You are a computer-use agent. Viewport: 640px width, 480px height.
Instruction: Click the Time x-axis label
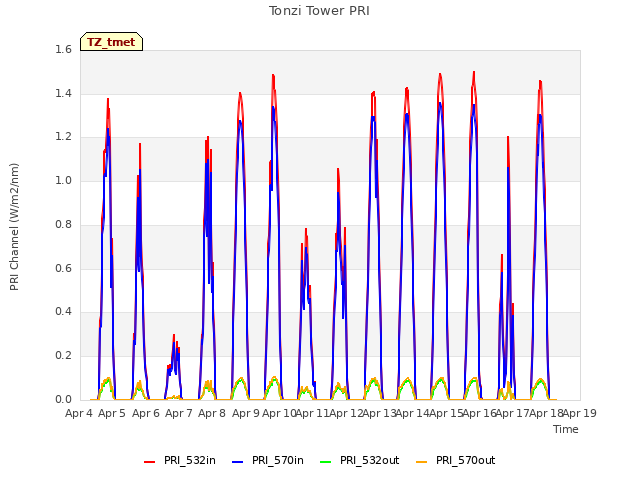tap(566, 429)
